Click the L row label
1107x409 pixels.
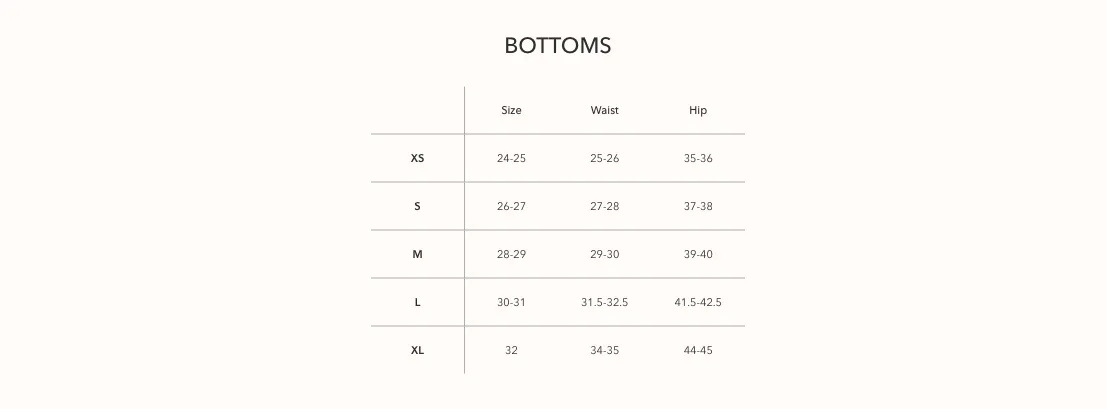pyautogui.click(x=417, y=302)
